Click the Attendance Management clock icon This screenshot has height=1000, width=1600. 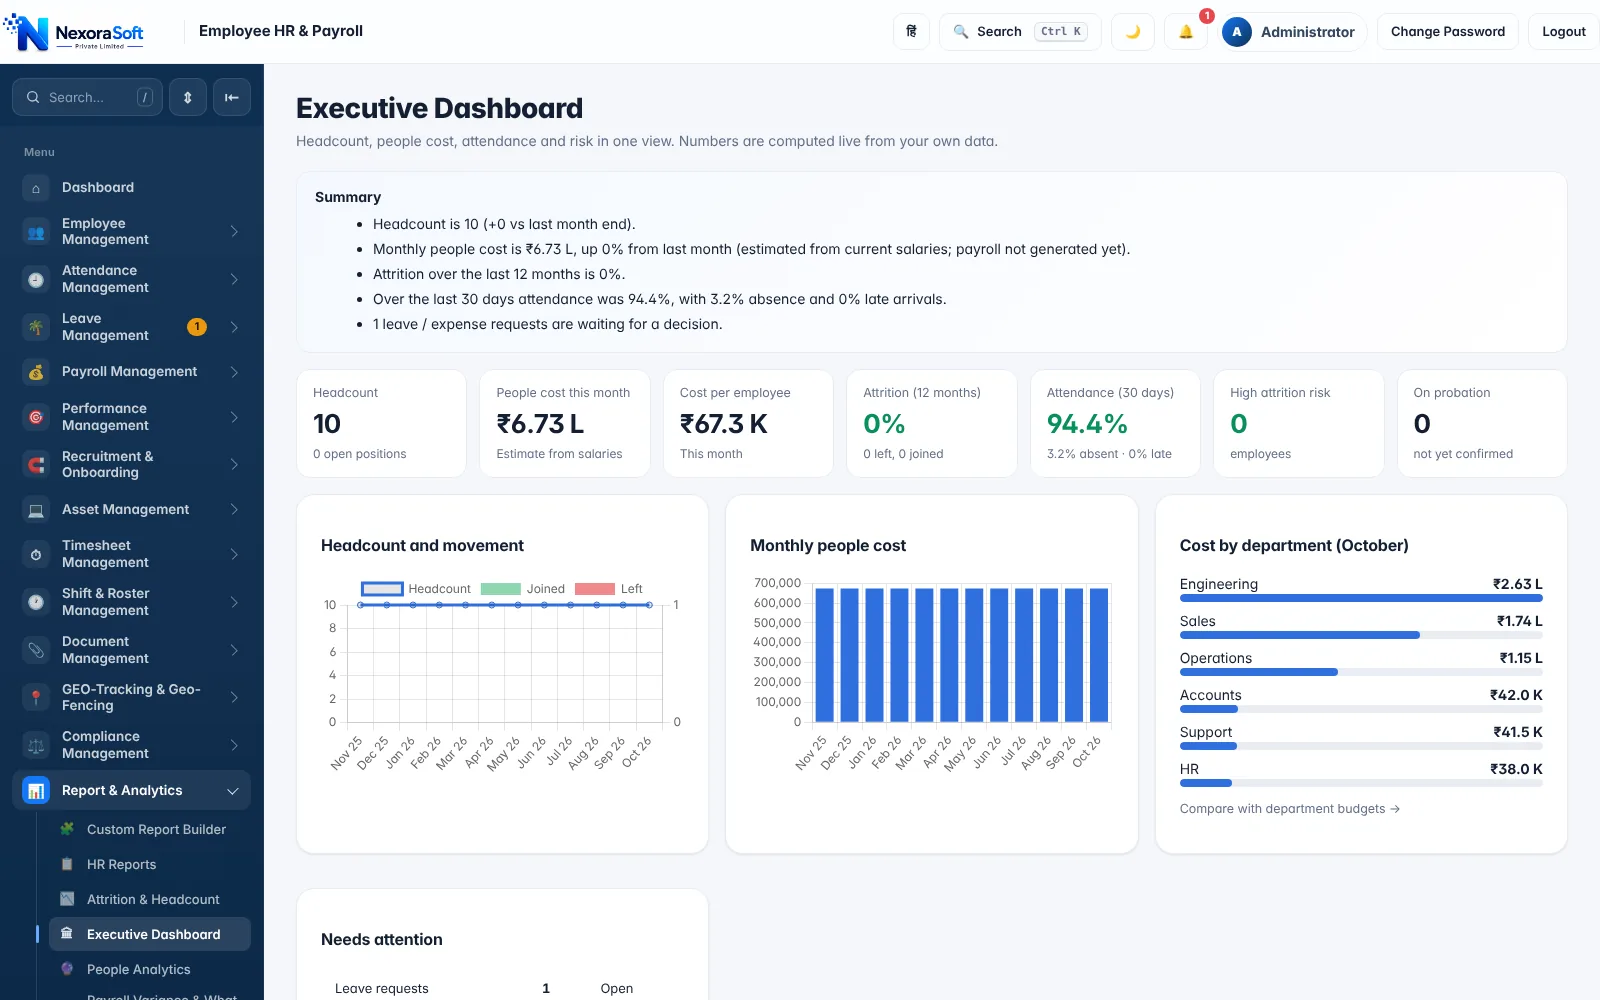click(x=36, y=280)
